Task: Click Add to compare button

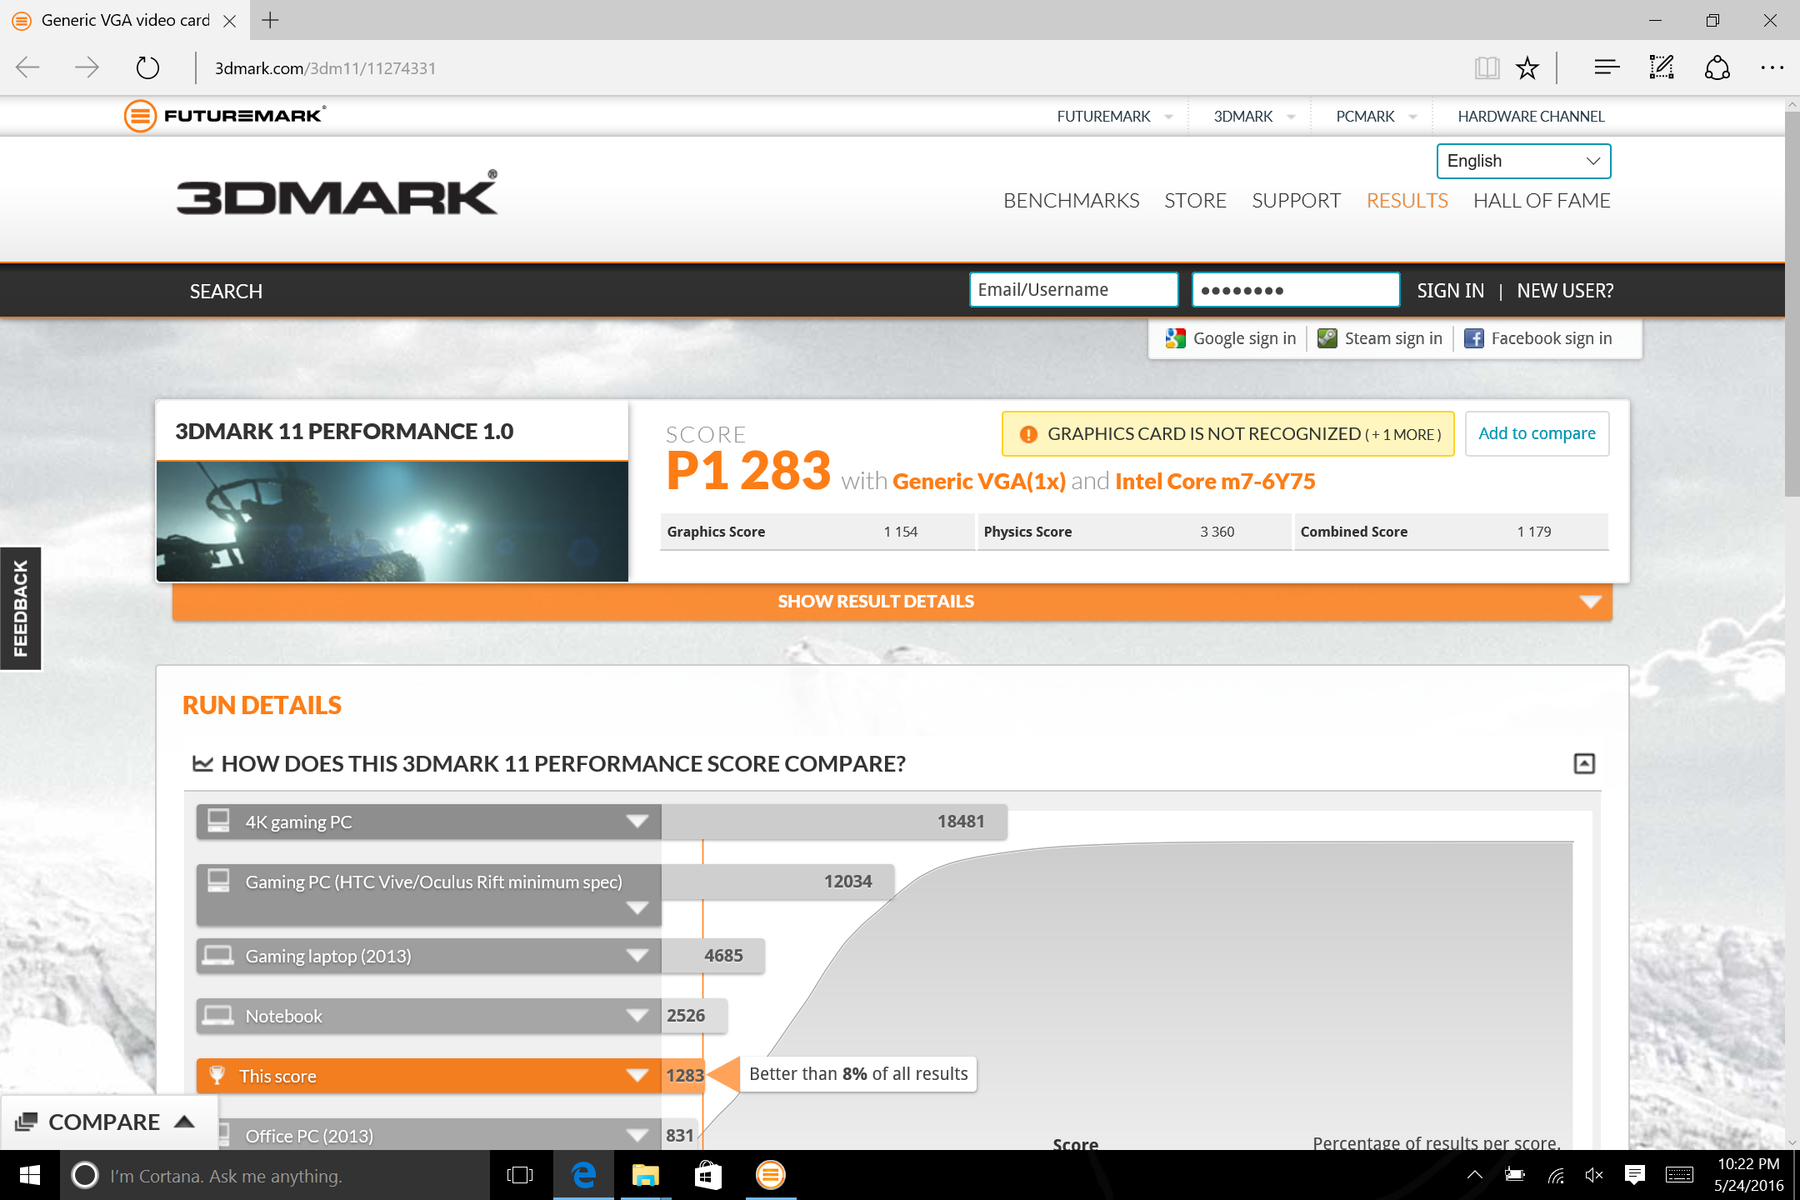Action: (x=1537, y=434)
